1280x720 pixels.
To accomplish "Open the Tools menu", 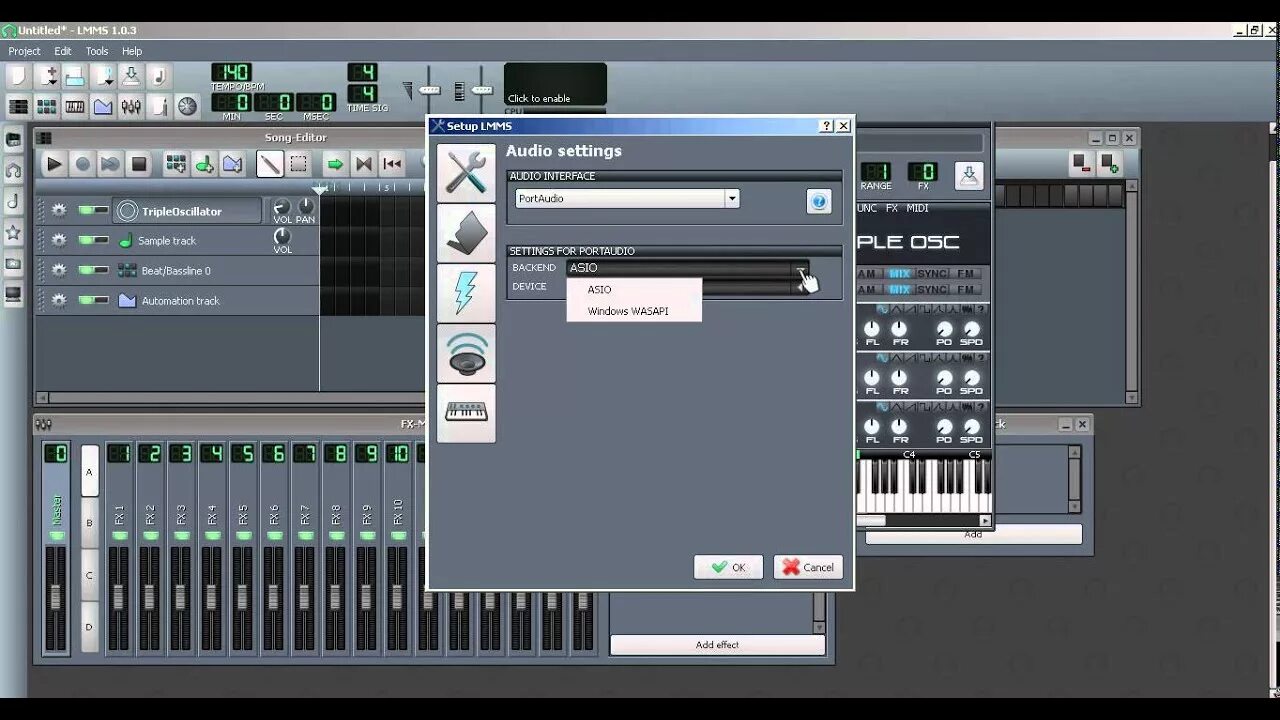I will click(97, 51).
